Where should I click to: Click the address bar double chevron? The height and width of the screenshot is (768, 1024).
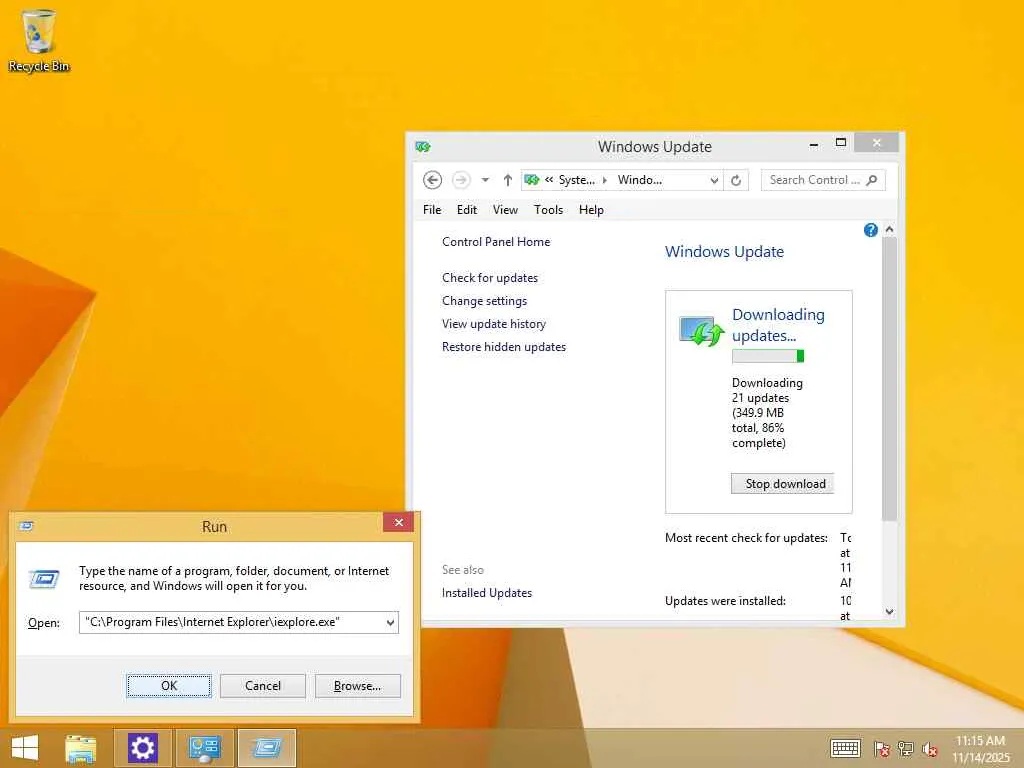point(549,180)
